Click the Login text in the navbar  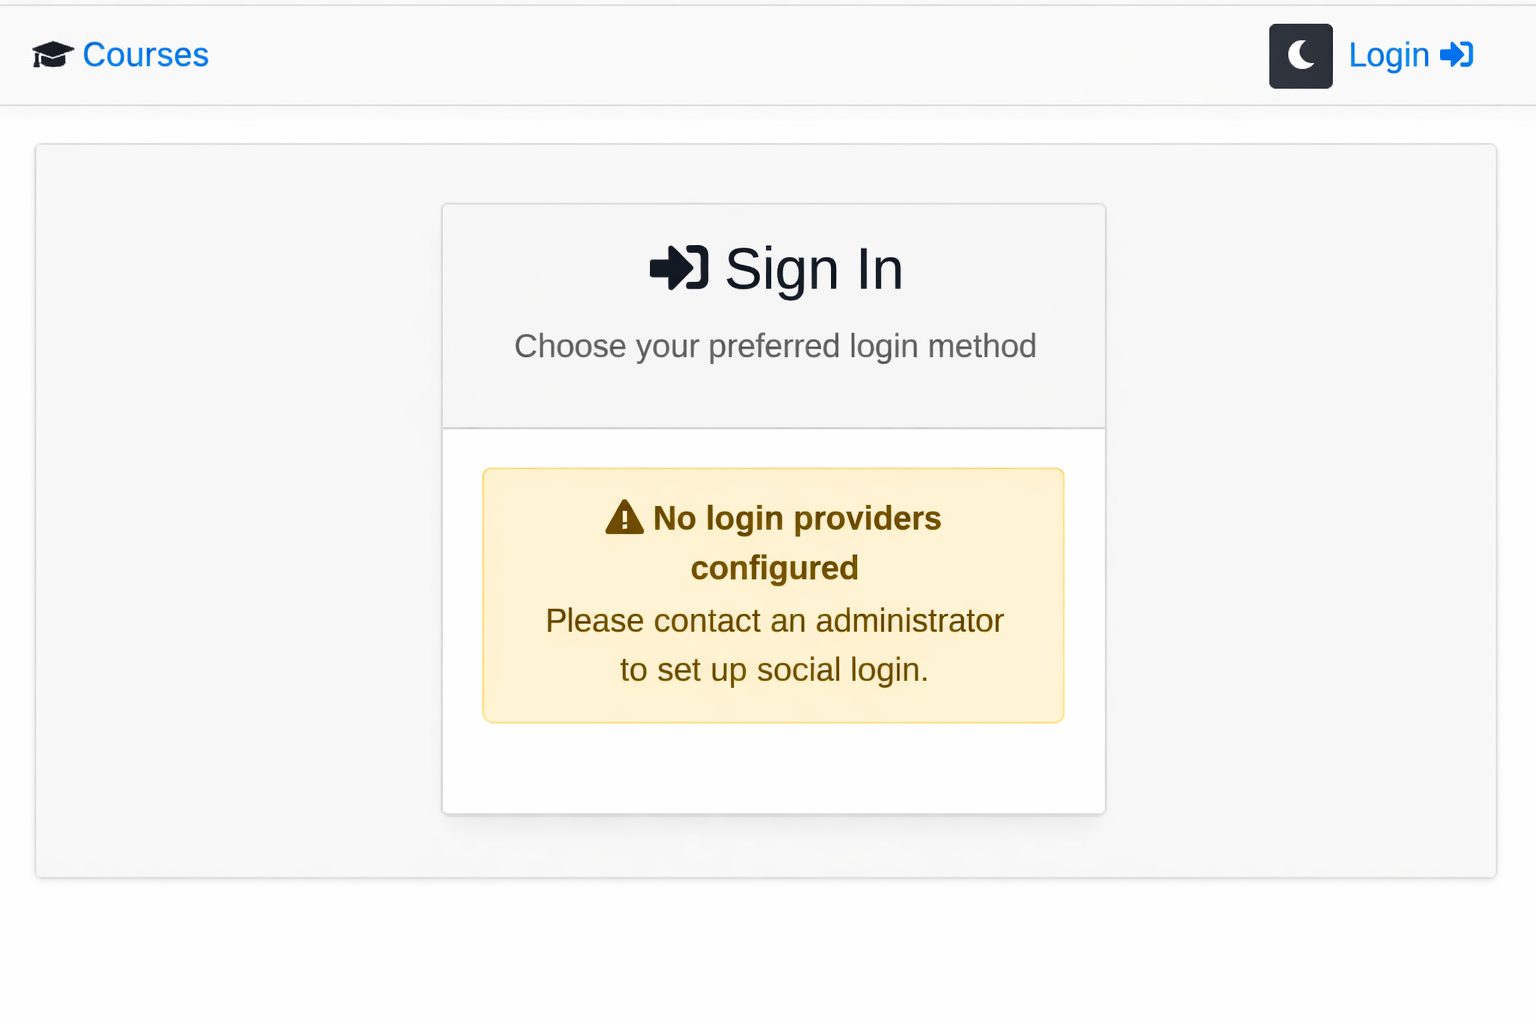(x=1388, y=55)
